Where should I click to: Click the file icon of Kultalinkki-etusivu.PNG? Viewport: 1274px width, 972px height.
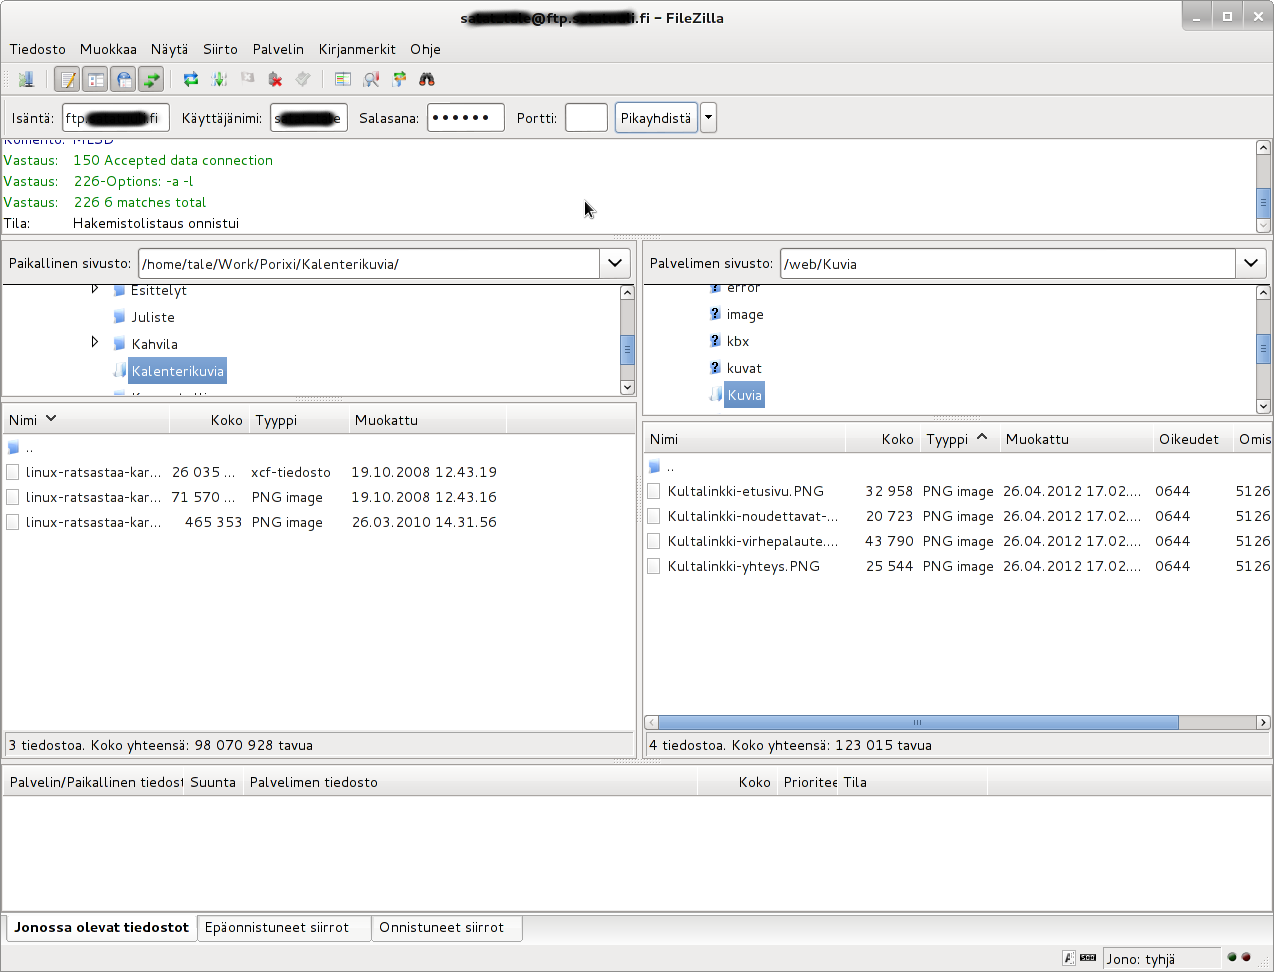point(653,491)
